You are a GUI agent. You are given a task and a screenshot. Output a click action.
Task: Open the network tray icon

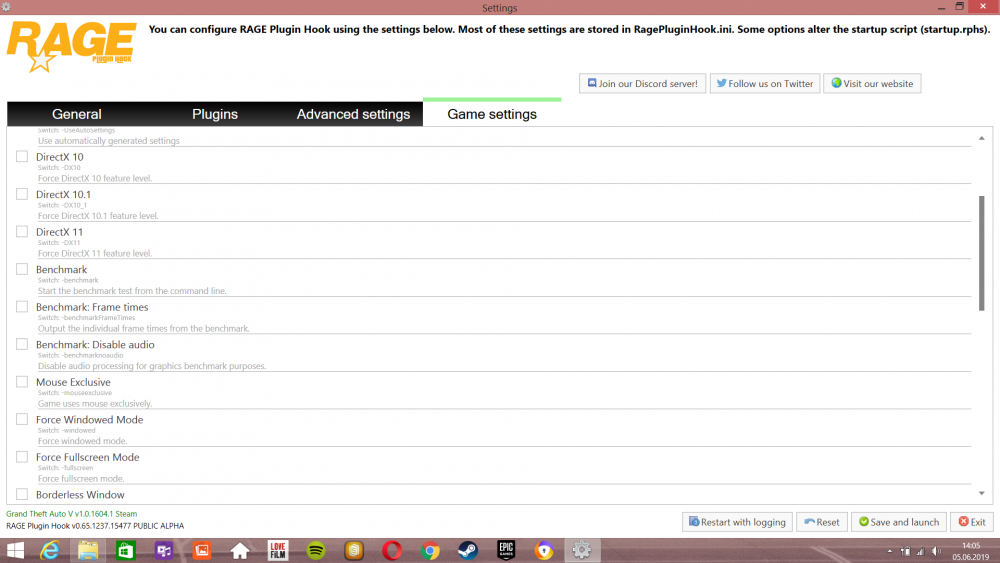point(905,551)
